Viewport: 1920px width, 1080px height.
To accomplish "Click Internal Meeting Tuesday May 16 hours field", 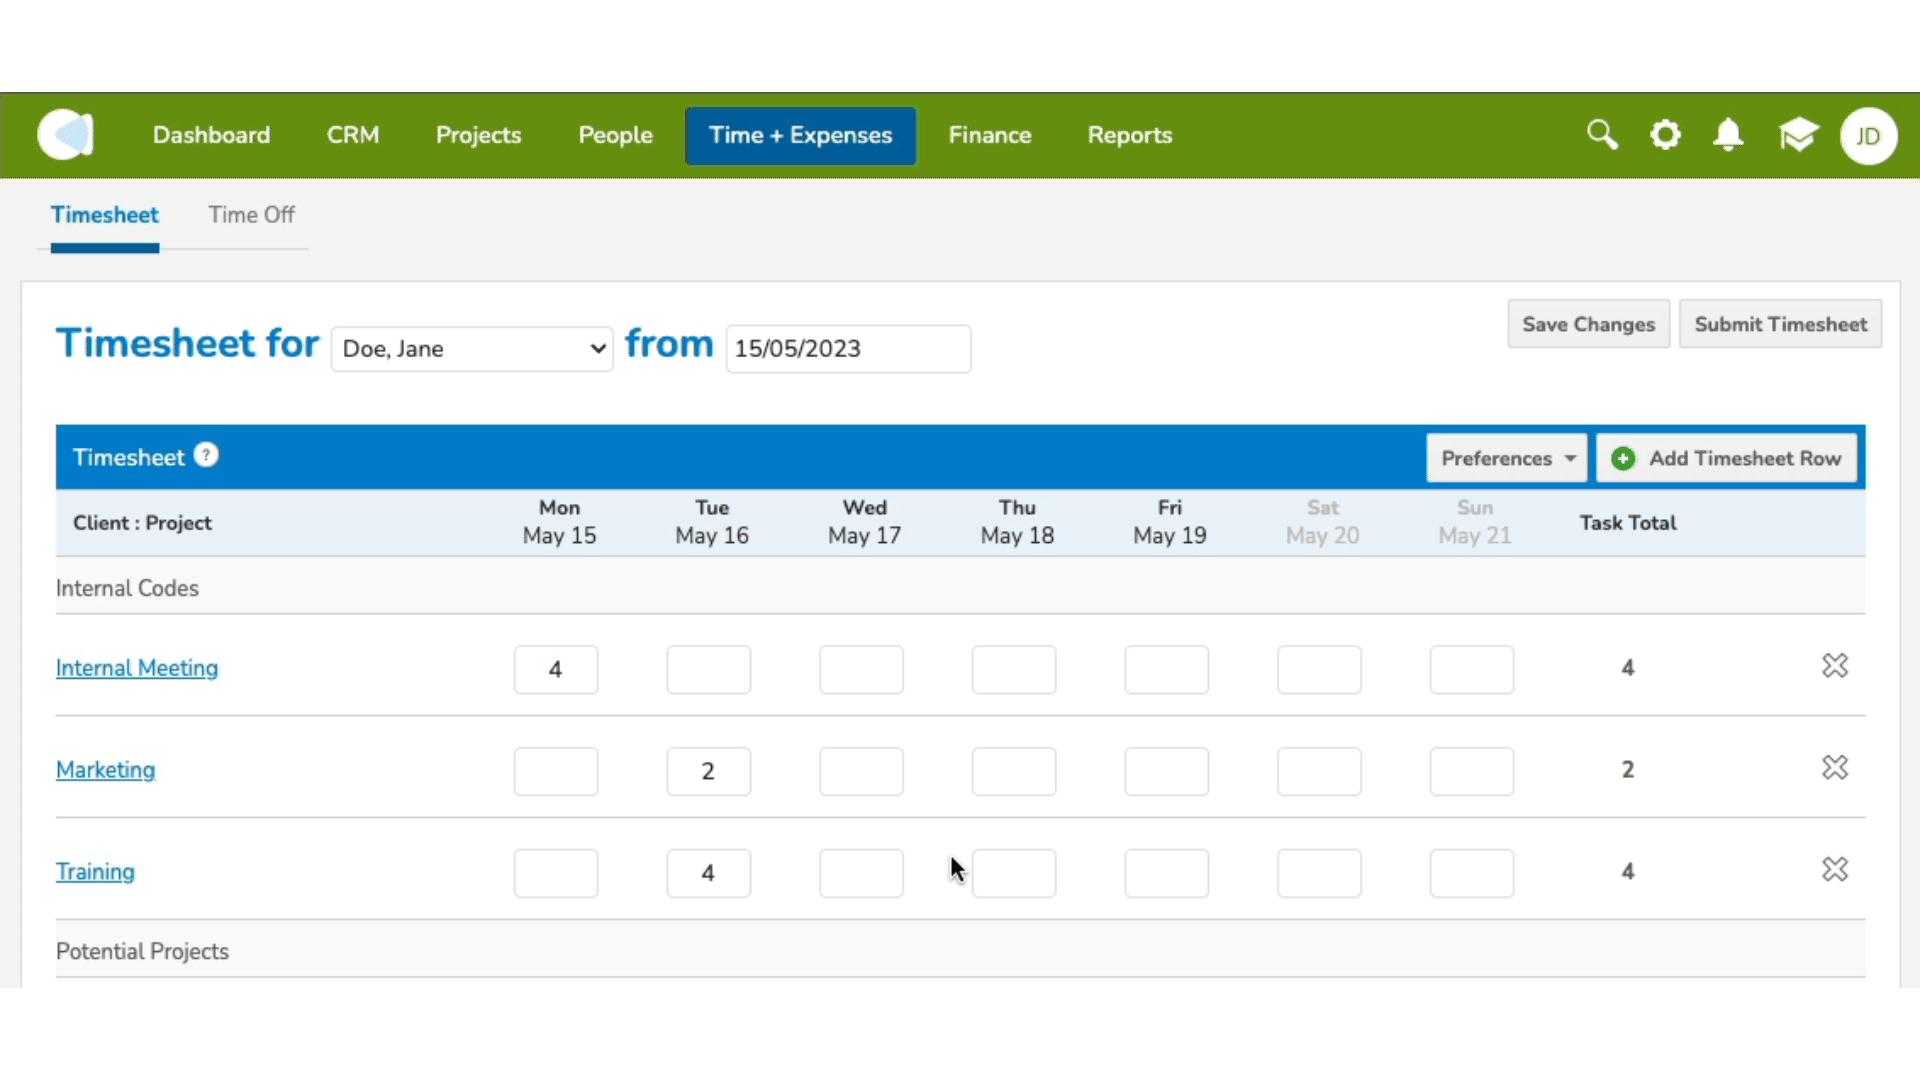I will click(x=709, y=669).
